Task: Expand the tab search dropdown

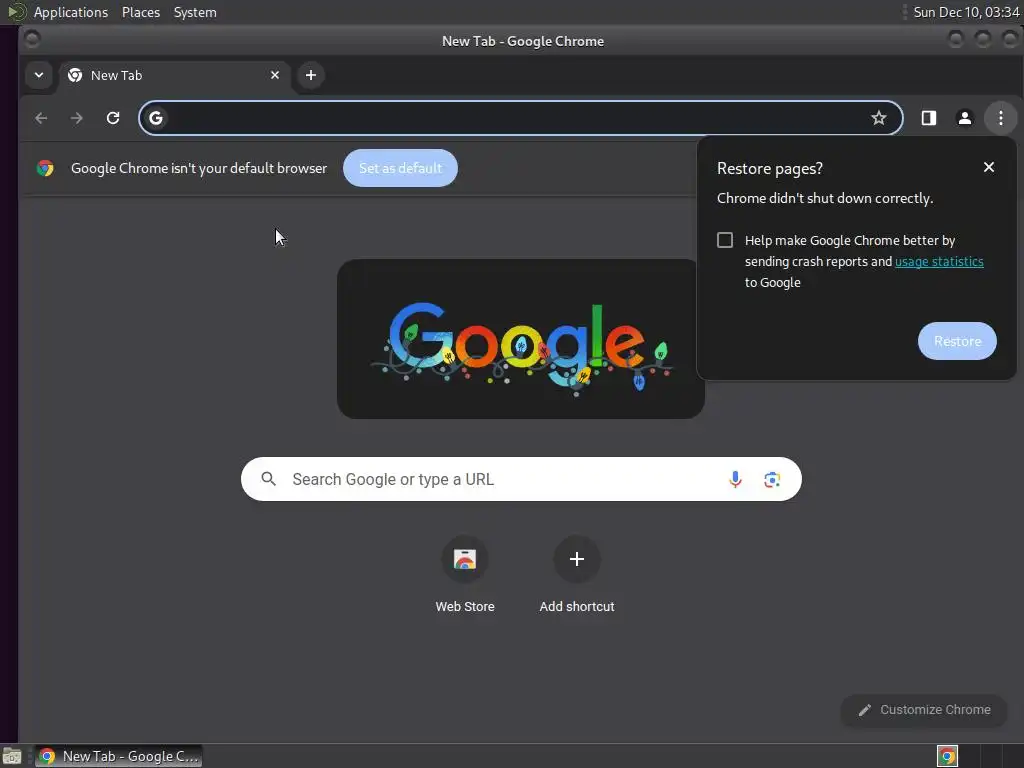Action: tap(39, 74)
